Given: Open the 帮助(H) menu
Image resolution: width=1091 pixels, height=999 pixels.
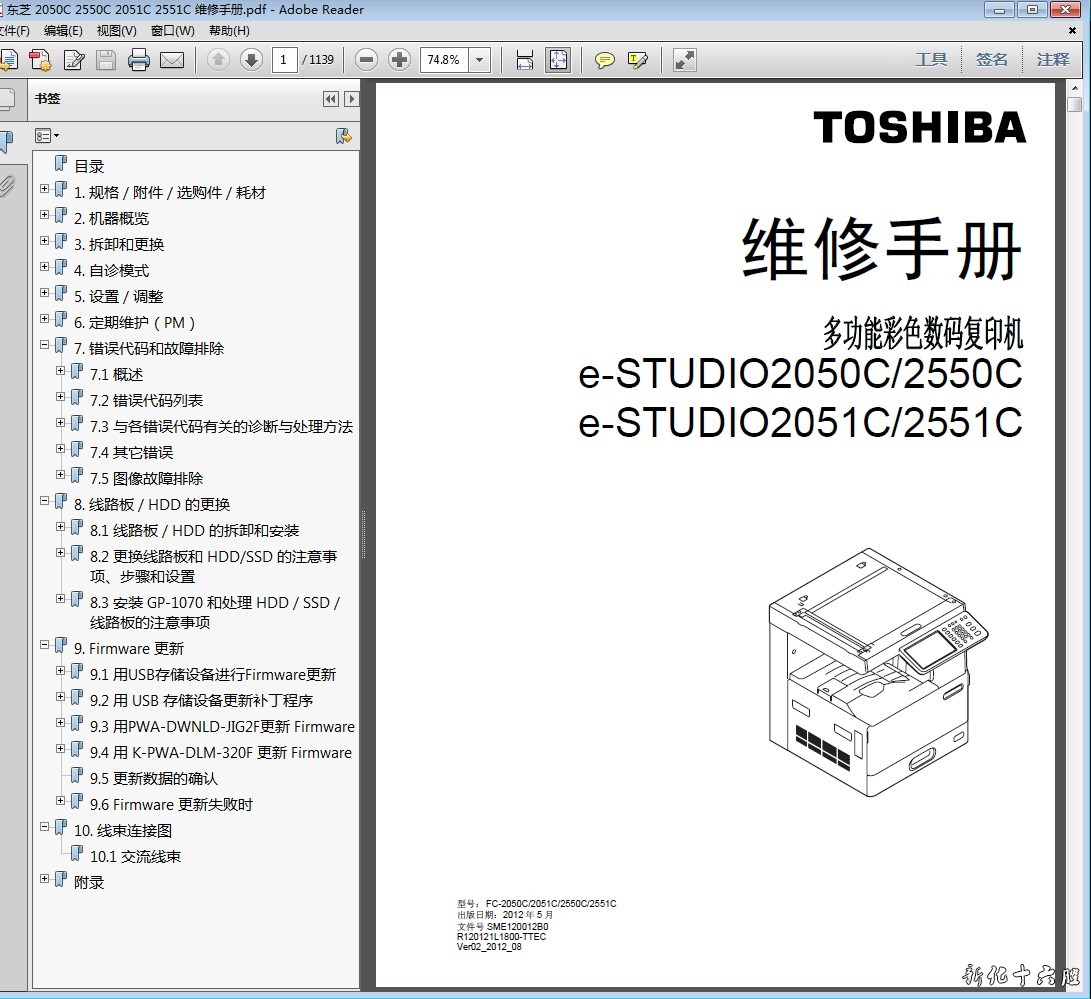Looking at the screenshot, I should point(229,30).
